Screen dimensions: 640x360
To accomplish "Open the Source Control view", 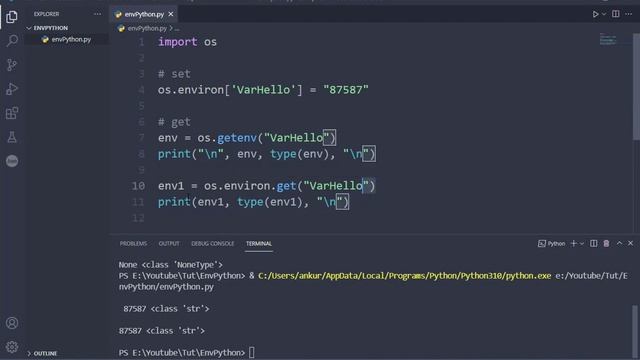I will (12, 64).
